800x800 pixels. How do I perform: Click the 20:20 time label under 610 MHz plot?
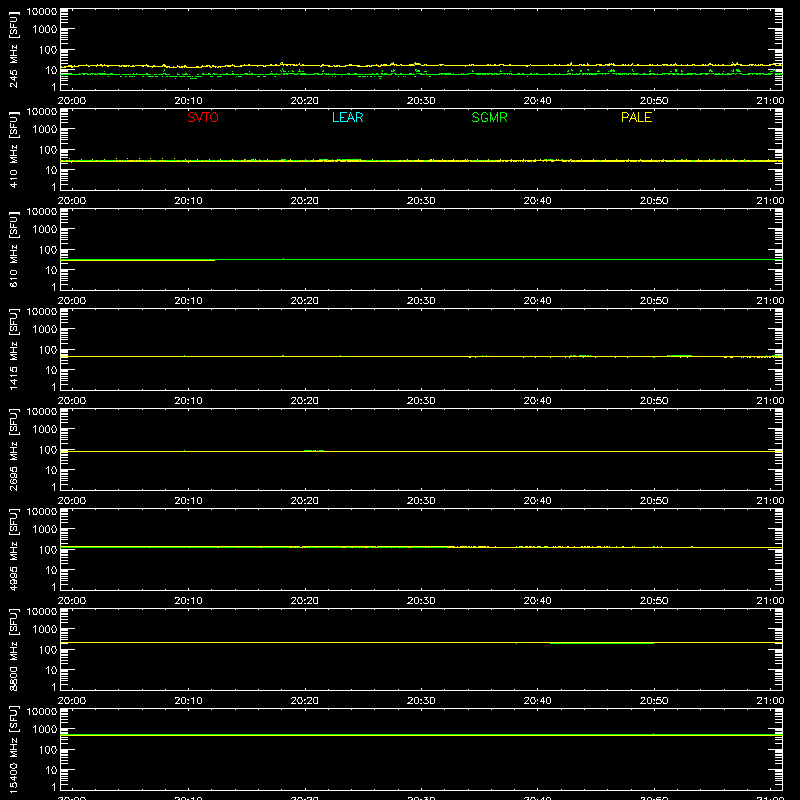pyautogui.click(x=305, y=301)
